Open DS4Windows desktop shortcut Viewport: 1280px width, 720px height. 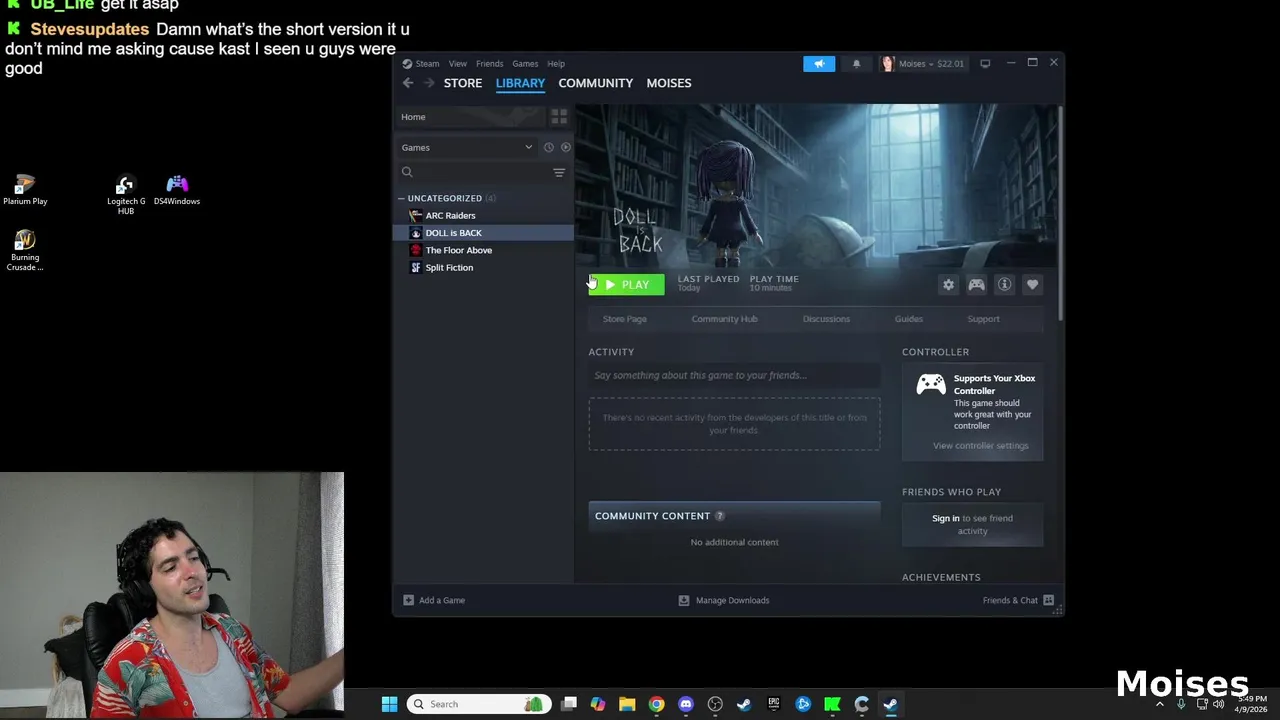tap(177, 190)
